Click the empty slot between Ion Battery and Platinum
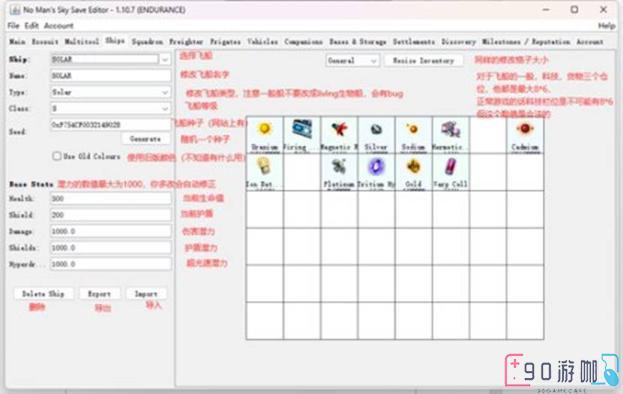The height and width of the screenshot is (394, 623). (x=302, y=172)
